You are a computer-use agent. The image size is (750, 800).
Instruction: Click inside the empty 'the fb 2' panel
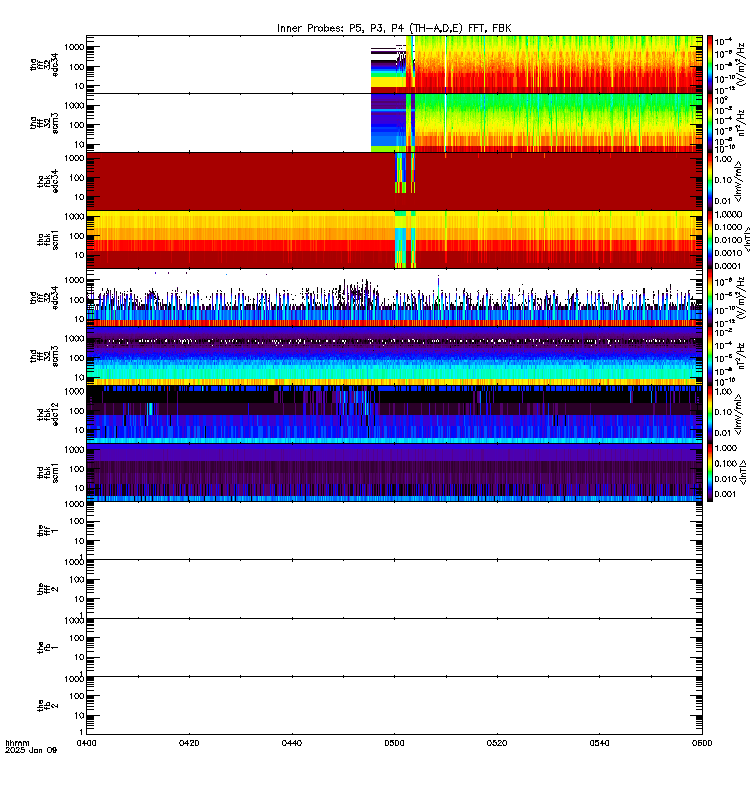394,706
